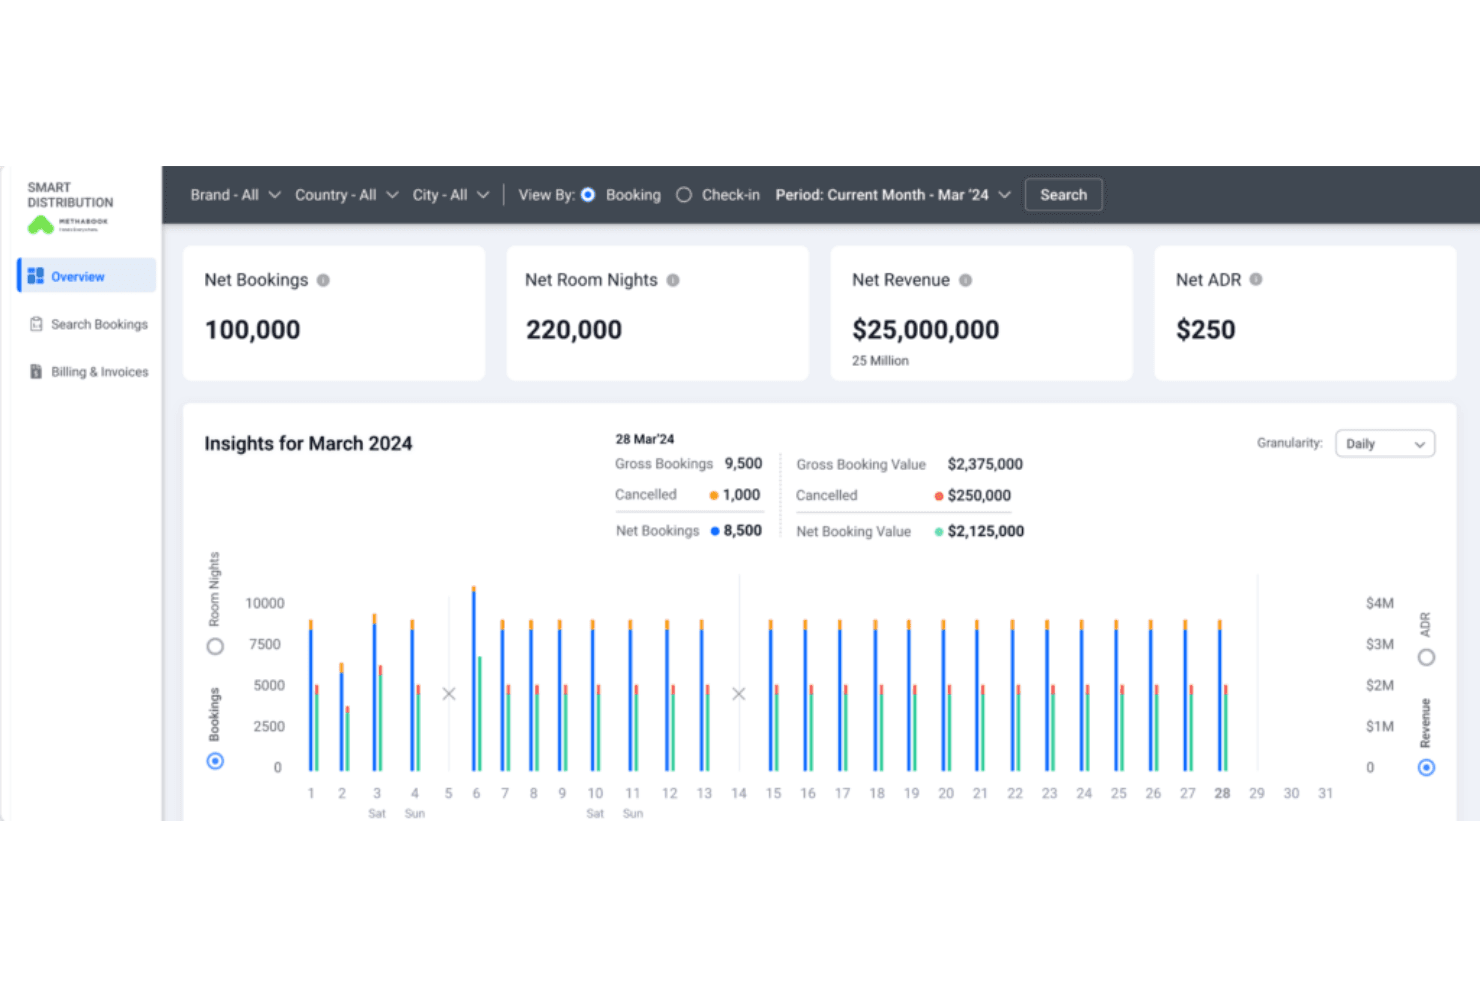Click the info icon beside Net ADR

click(x=1256, y=280)
